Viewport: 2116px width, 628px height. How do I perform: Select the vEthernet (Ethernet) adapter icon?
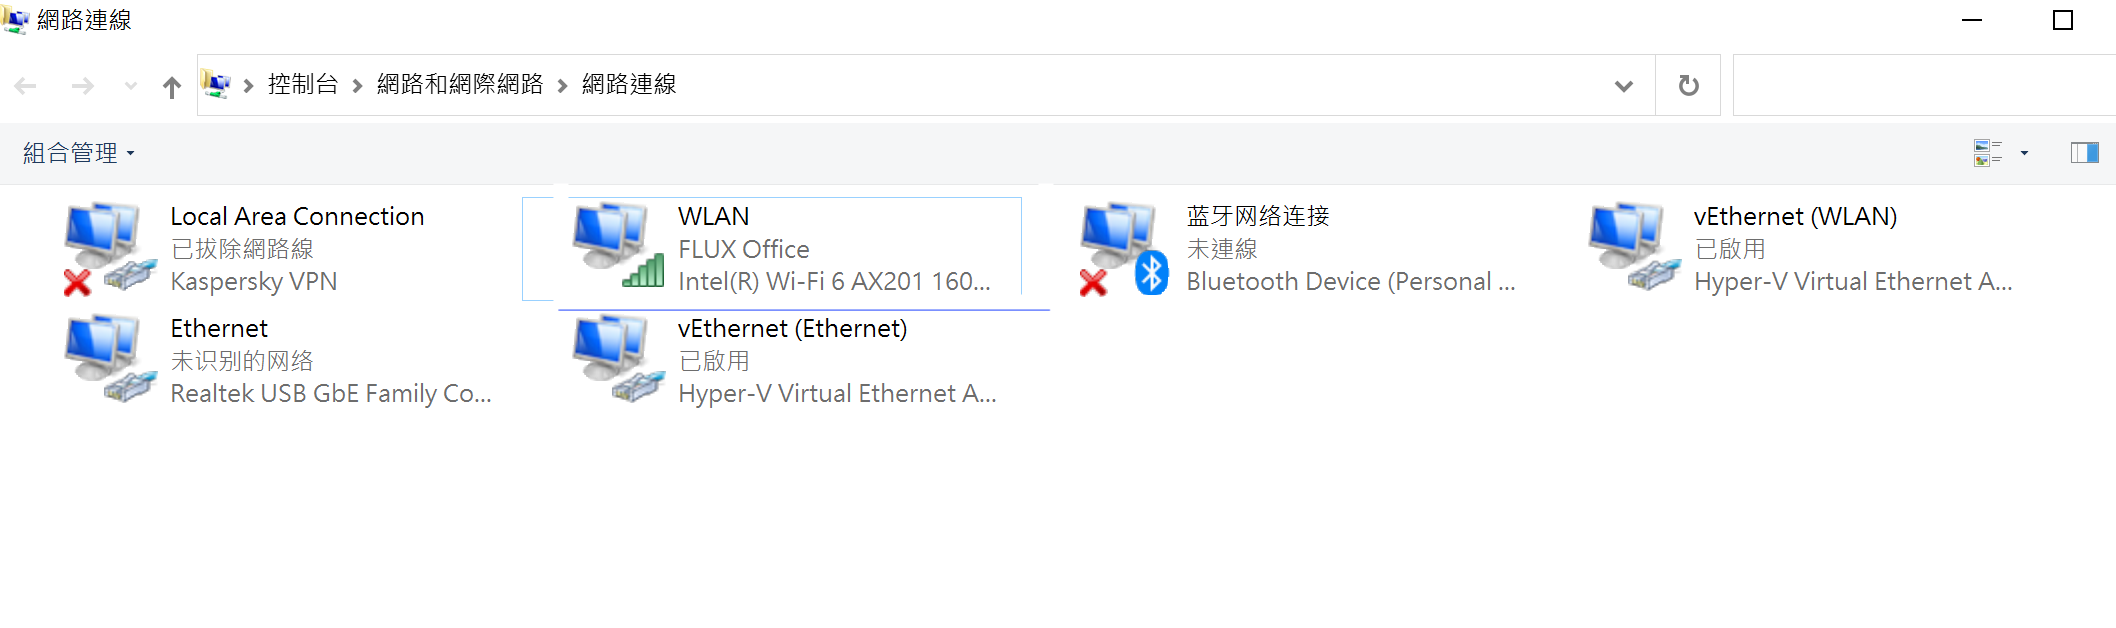click(617, 359)
